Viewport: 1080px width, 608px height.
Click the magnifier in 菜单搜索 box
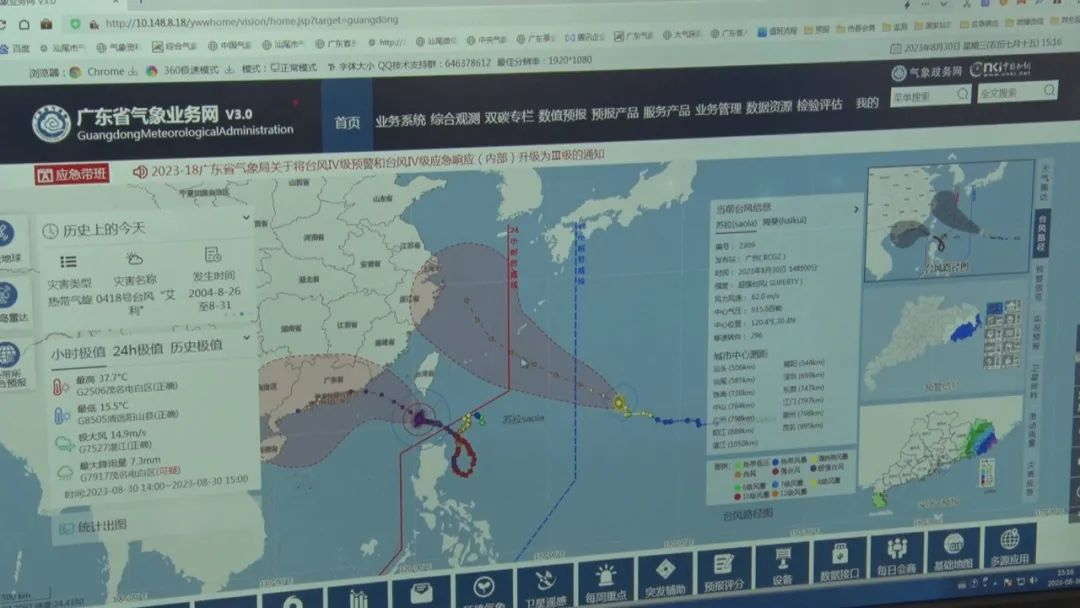[x=962, y=94]
